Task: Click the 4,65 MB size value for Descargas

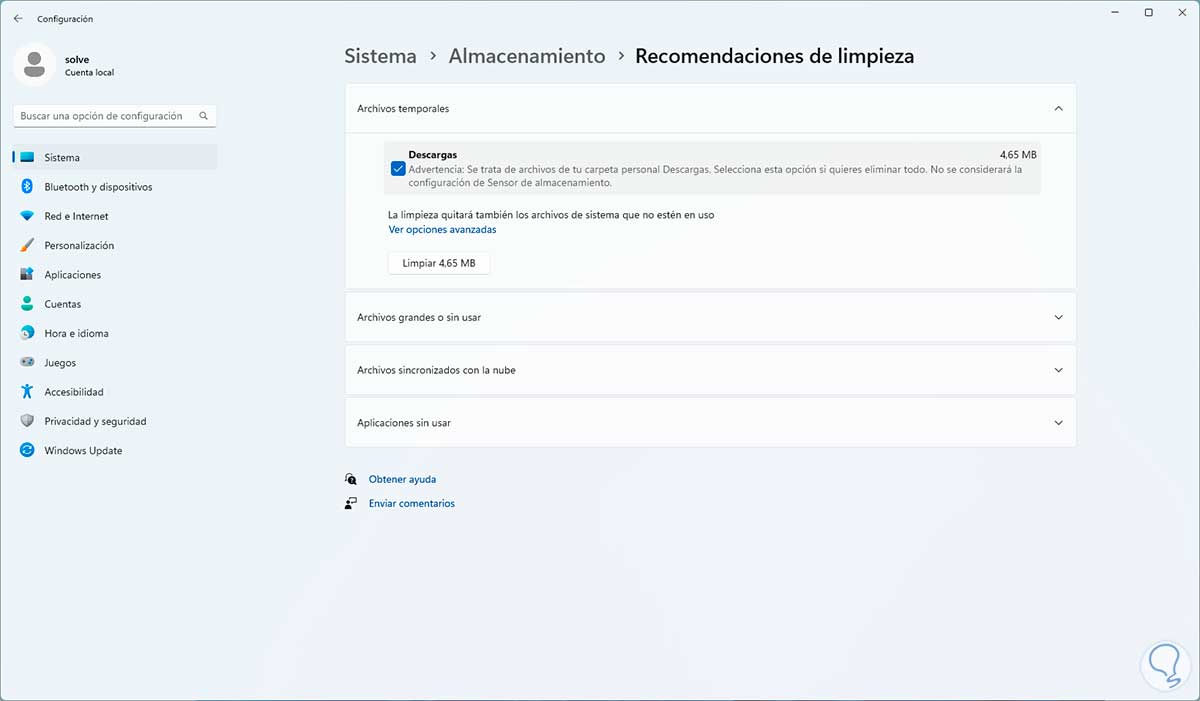Action: click(1018, 155)
